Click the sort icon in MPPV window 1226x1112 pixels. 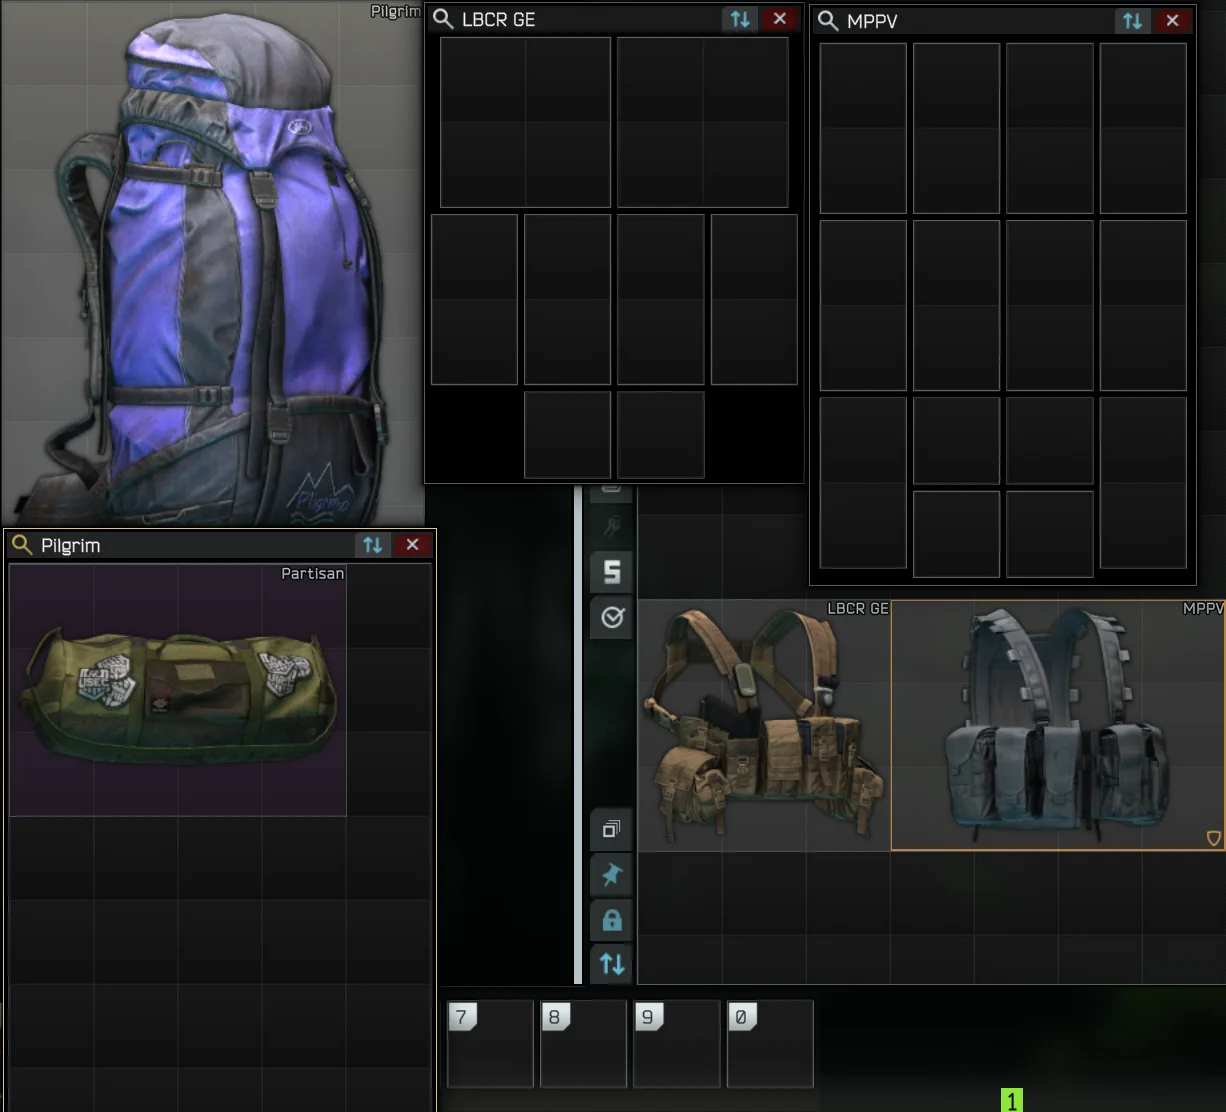point(1132,20)
